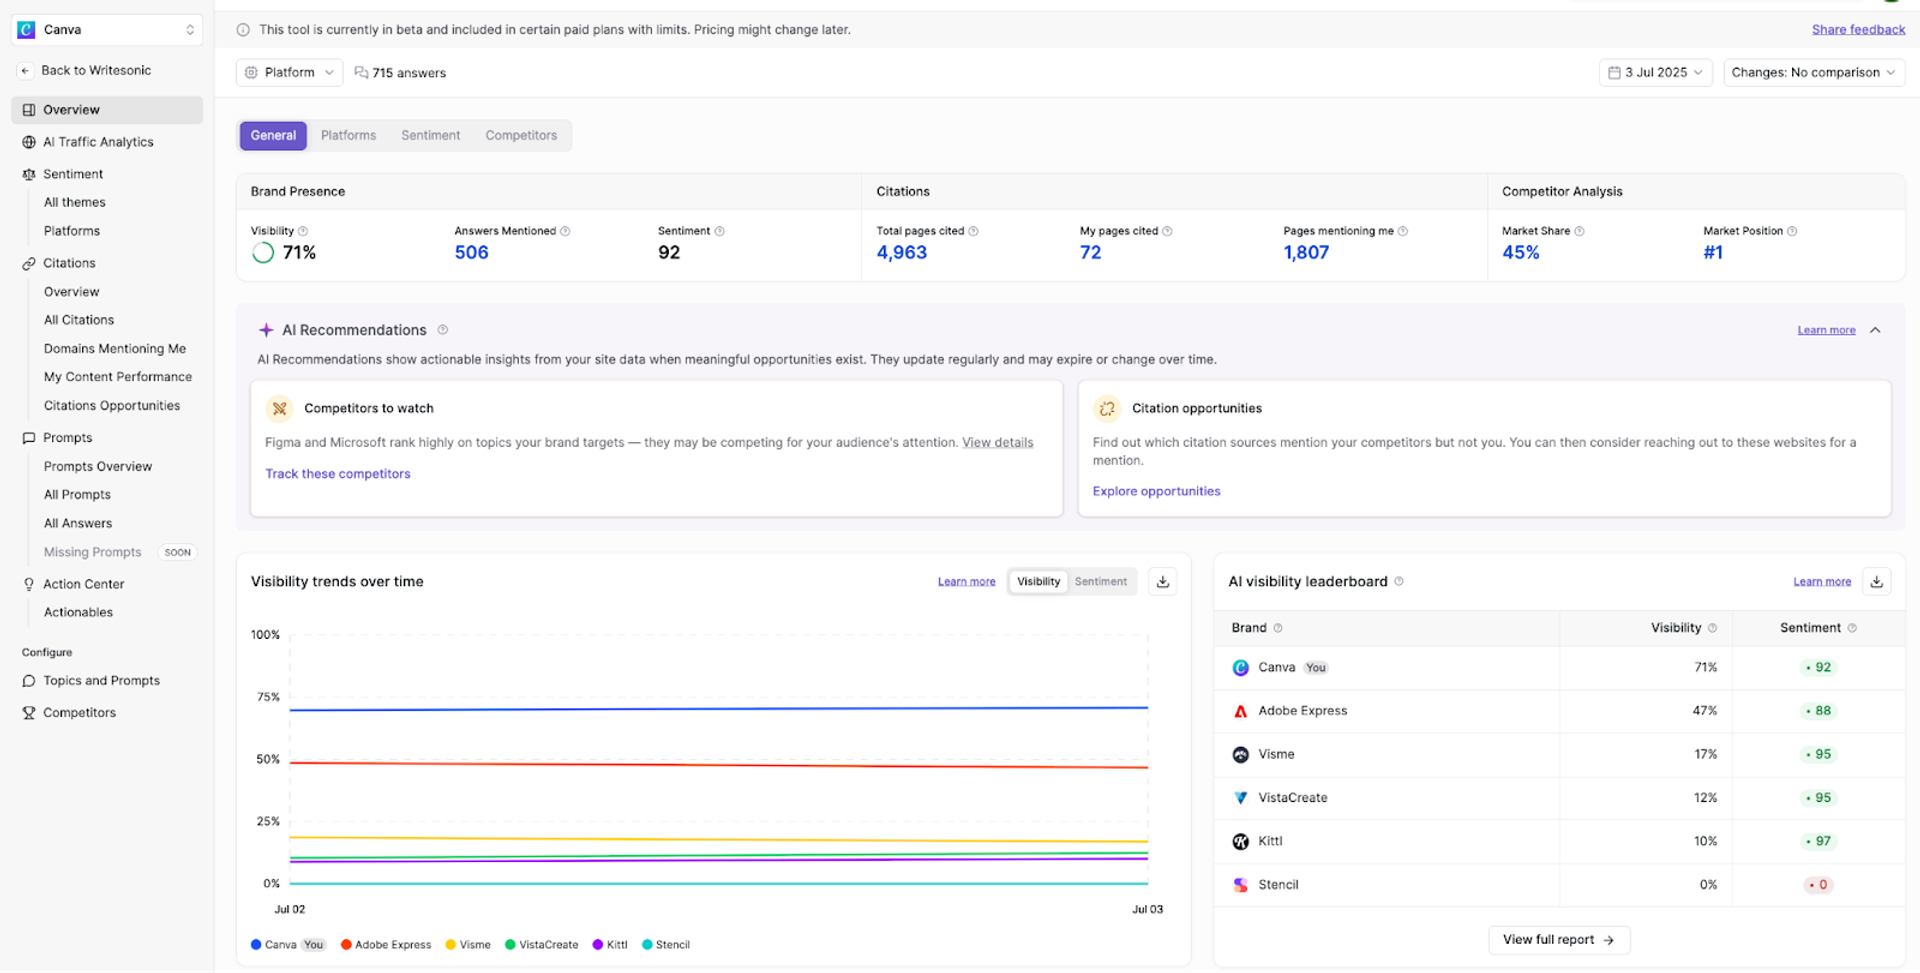Viewport: 1920px width, 973px height.
Task: Click the Citation opportunities card icon
Action: coord(1107,408)
